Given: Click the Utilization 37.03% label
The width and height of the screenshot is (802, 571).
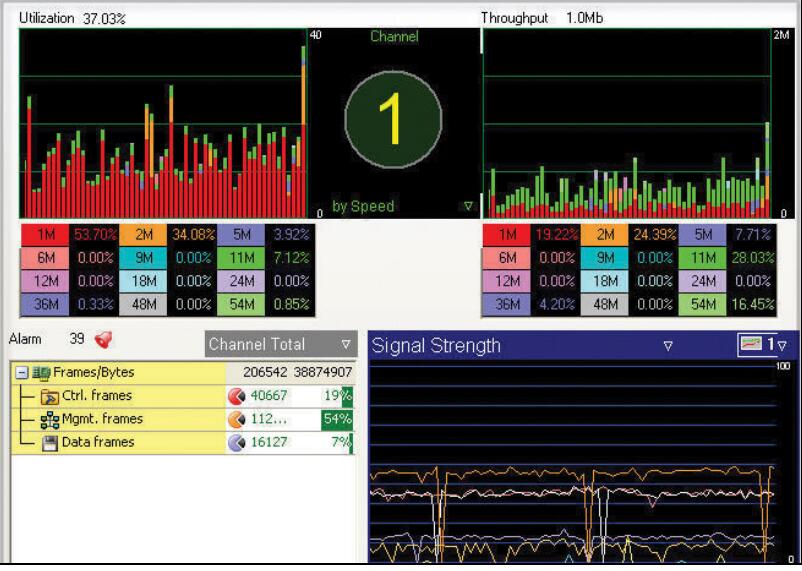Looking at the screenshot, I should (x=72, y=18).
